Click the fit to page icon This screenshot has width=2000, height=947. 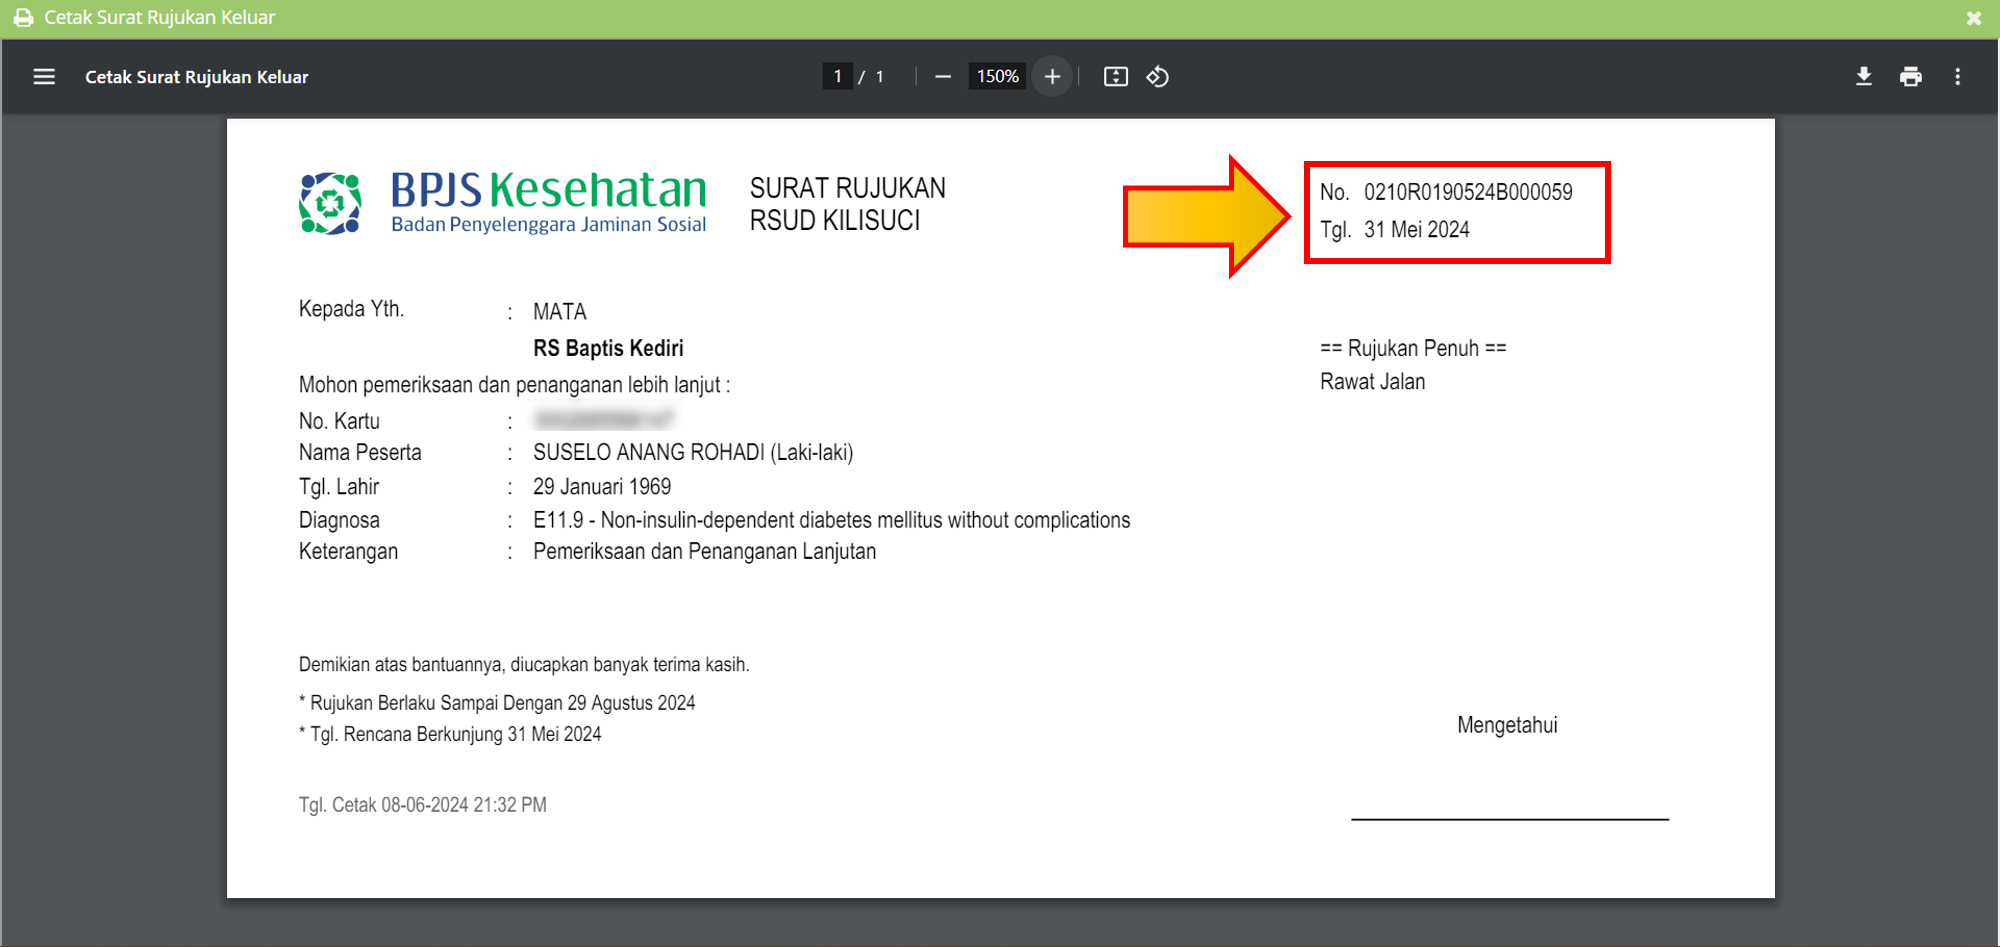[1116, 77]
